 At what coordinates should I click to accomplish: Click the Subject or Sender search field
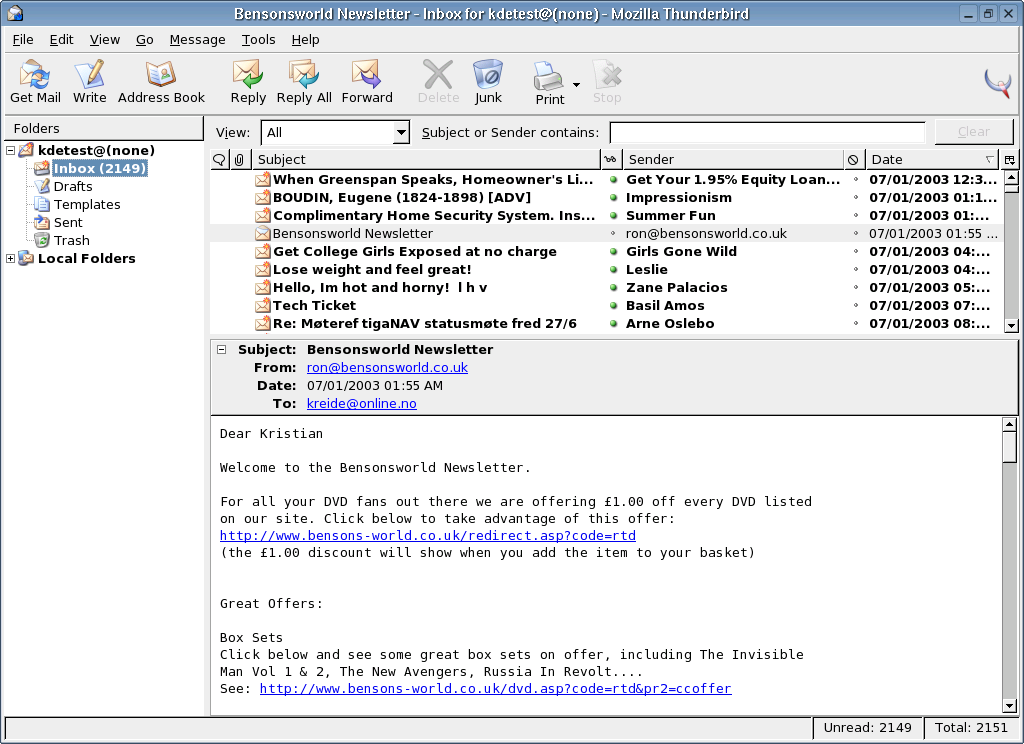click(x=767, y=132)
